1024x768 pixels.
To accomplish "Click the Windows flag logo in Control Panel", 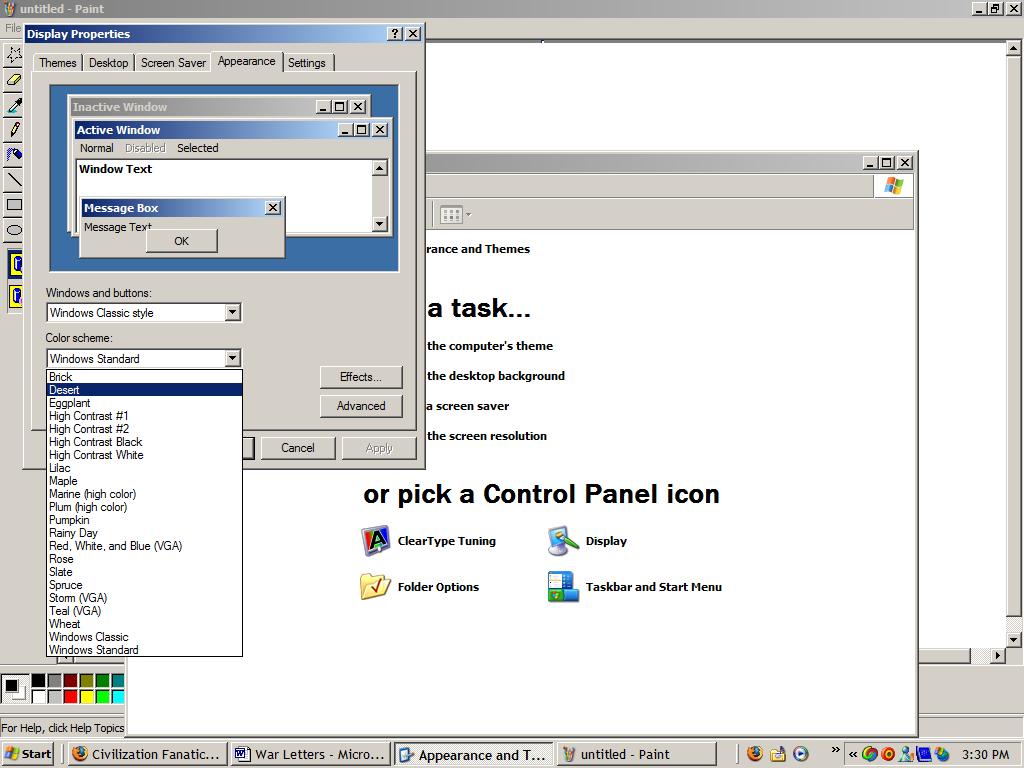I will tap(893, 185).
